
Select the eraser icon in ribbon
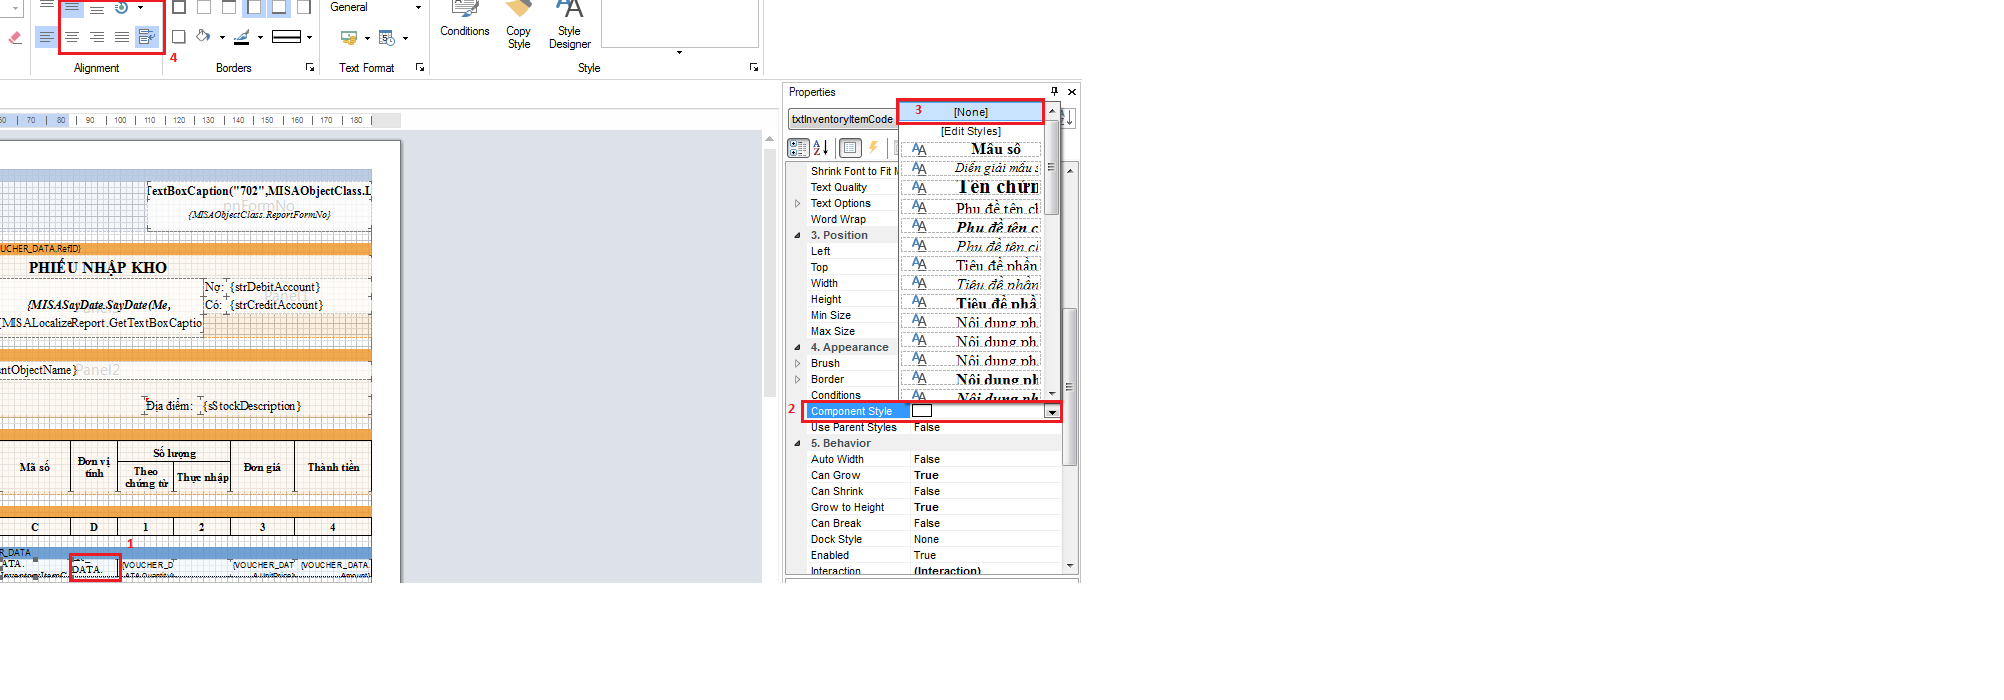pyautogui.click(x=15, y=38)
